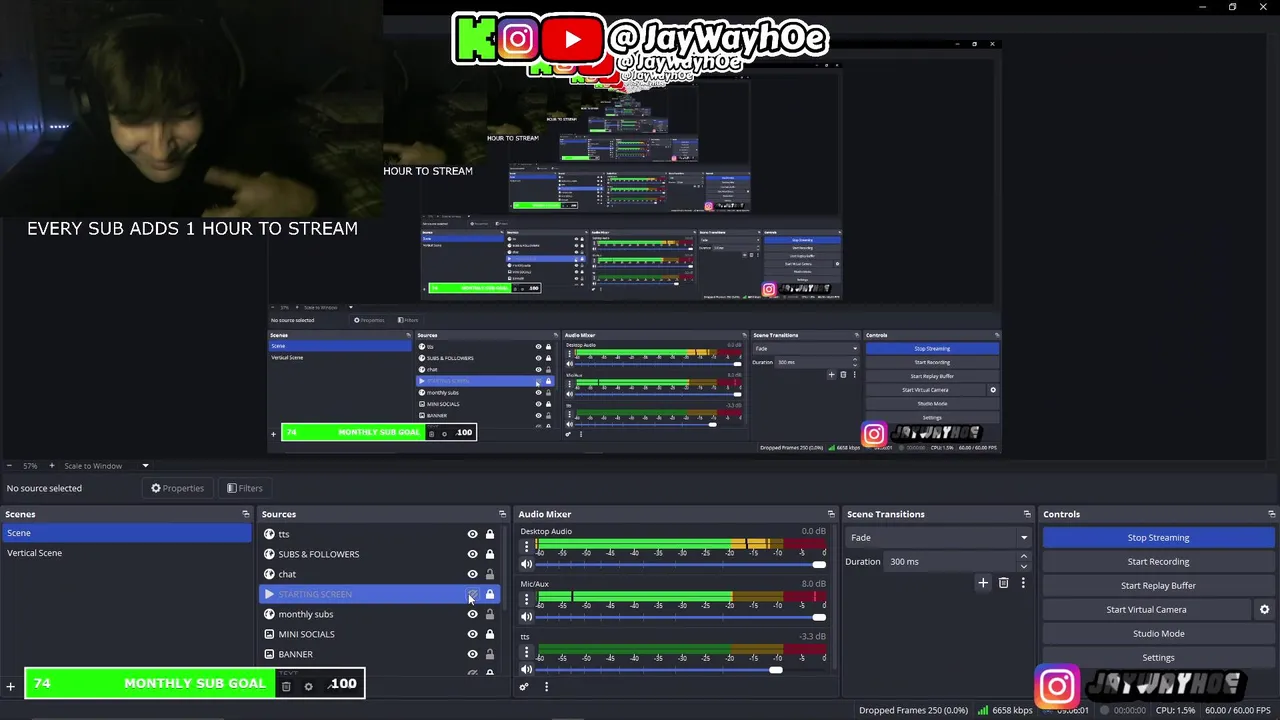This screenshot has width=1280, height=720.
Task: Zoom in preview with the plus icon
Action: click(x=52, y=466)
